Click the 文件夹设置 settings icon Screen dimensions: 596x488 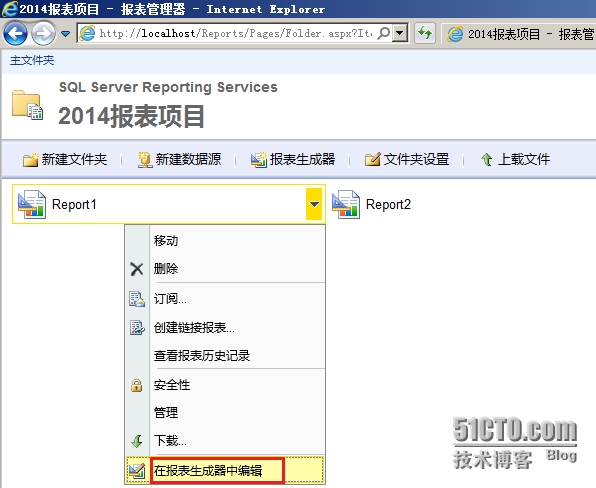point(372,160)
